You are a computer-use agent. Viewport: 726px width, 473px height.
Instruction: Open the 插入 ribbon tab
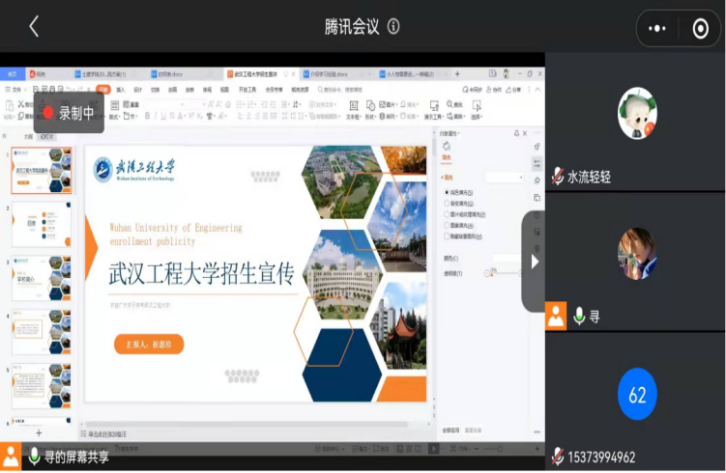[x=121, y=90]
